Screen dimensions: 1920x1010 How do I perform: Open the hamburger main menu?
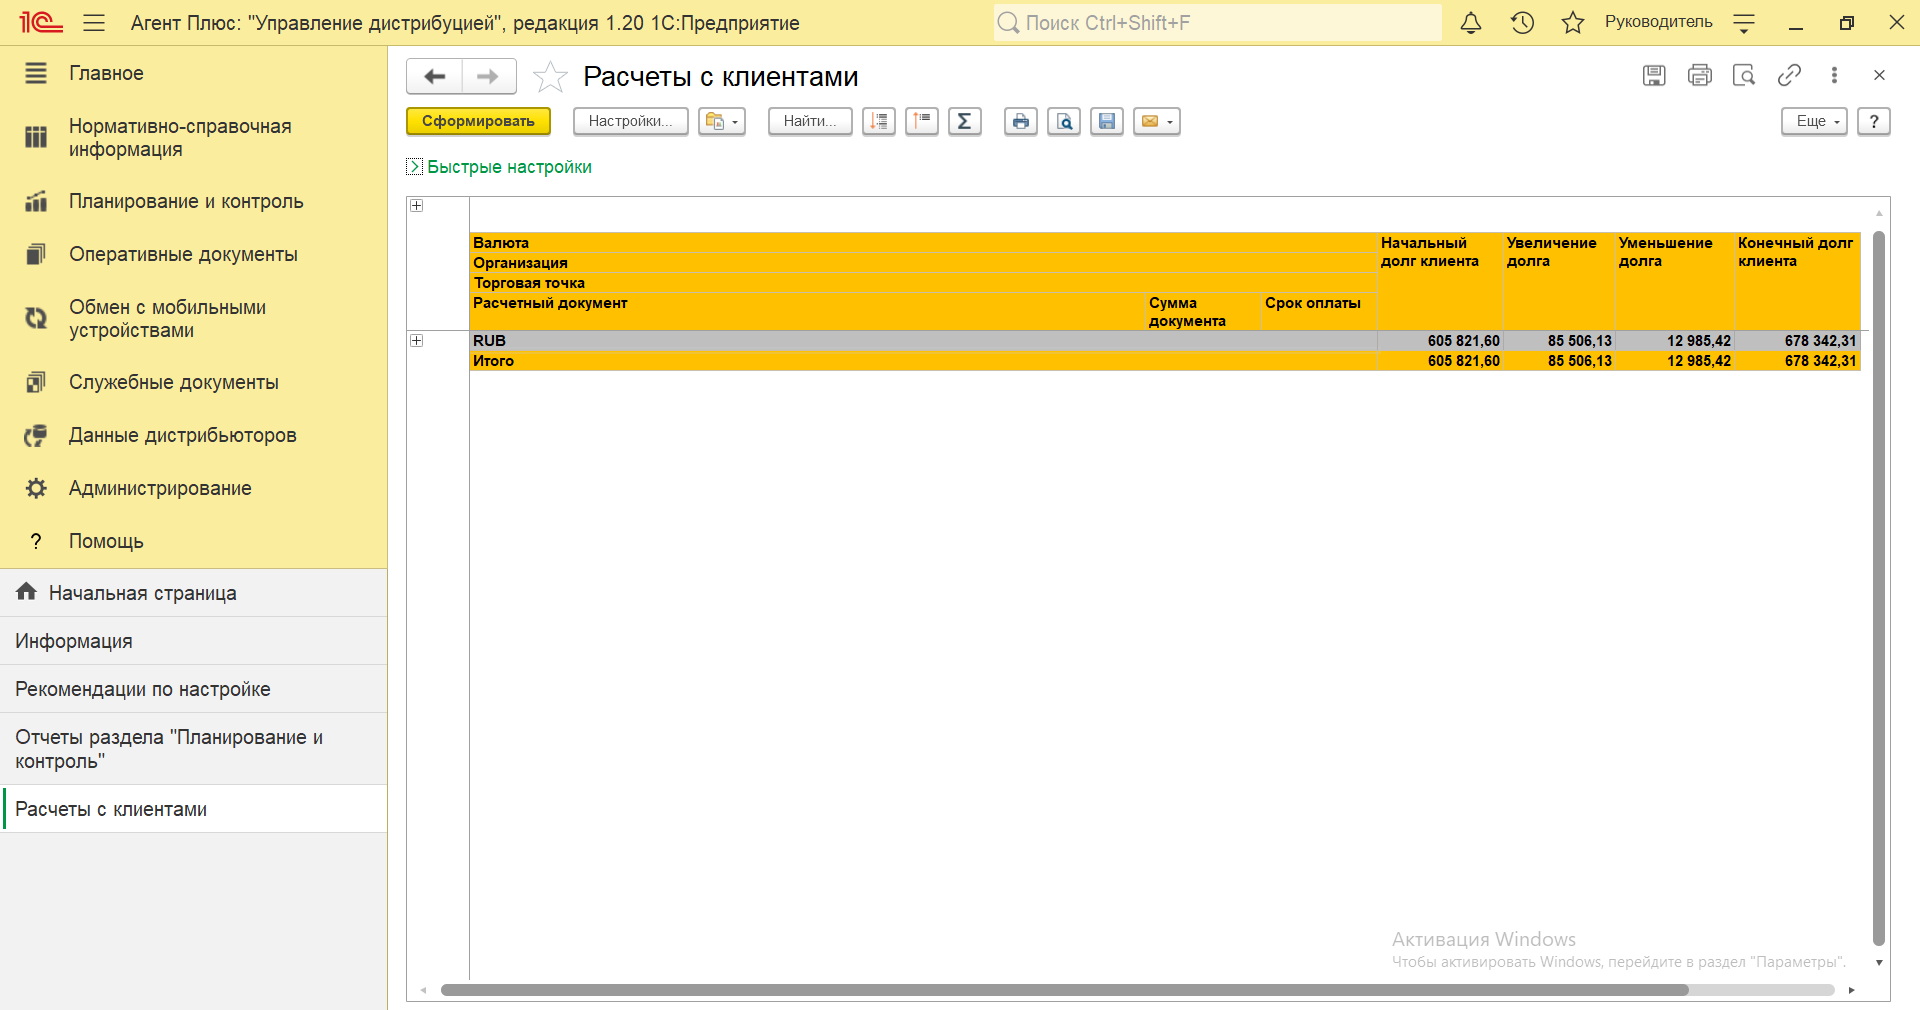[x=94, y=23]
